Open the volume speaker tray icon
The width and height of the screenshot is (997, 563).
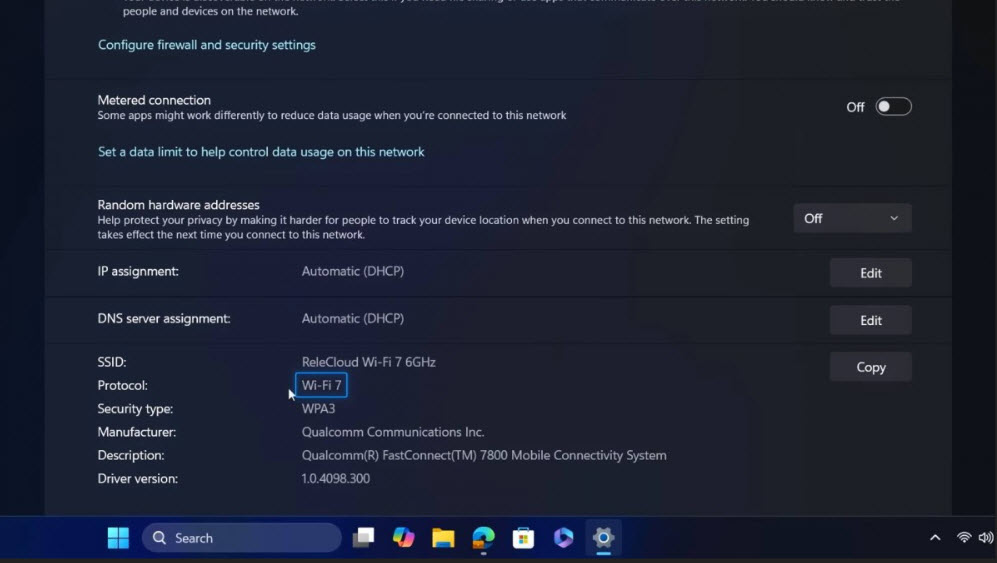[986, 538]
